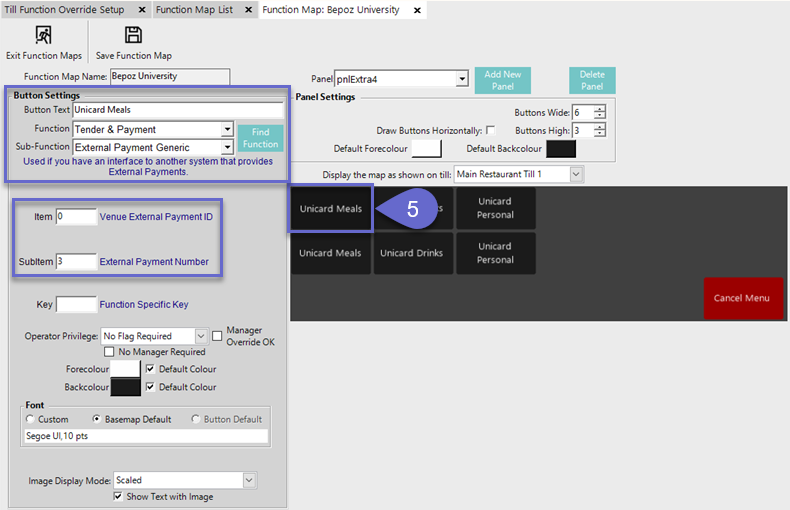This screenshot has width=790, height=510.
Task: Toggle the Draw Buttons Horizontally checkbox
Action: tap(490, 131)
